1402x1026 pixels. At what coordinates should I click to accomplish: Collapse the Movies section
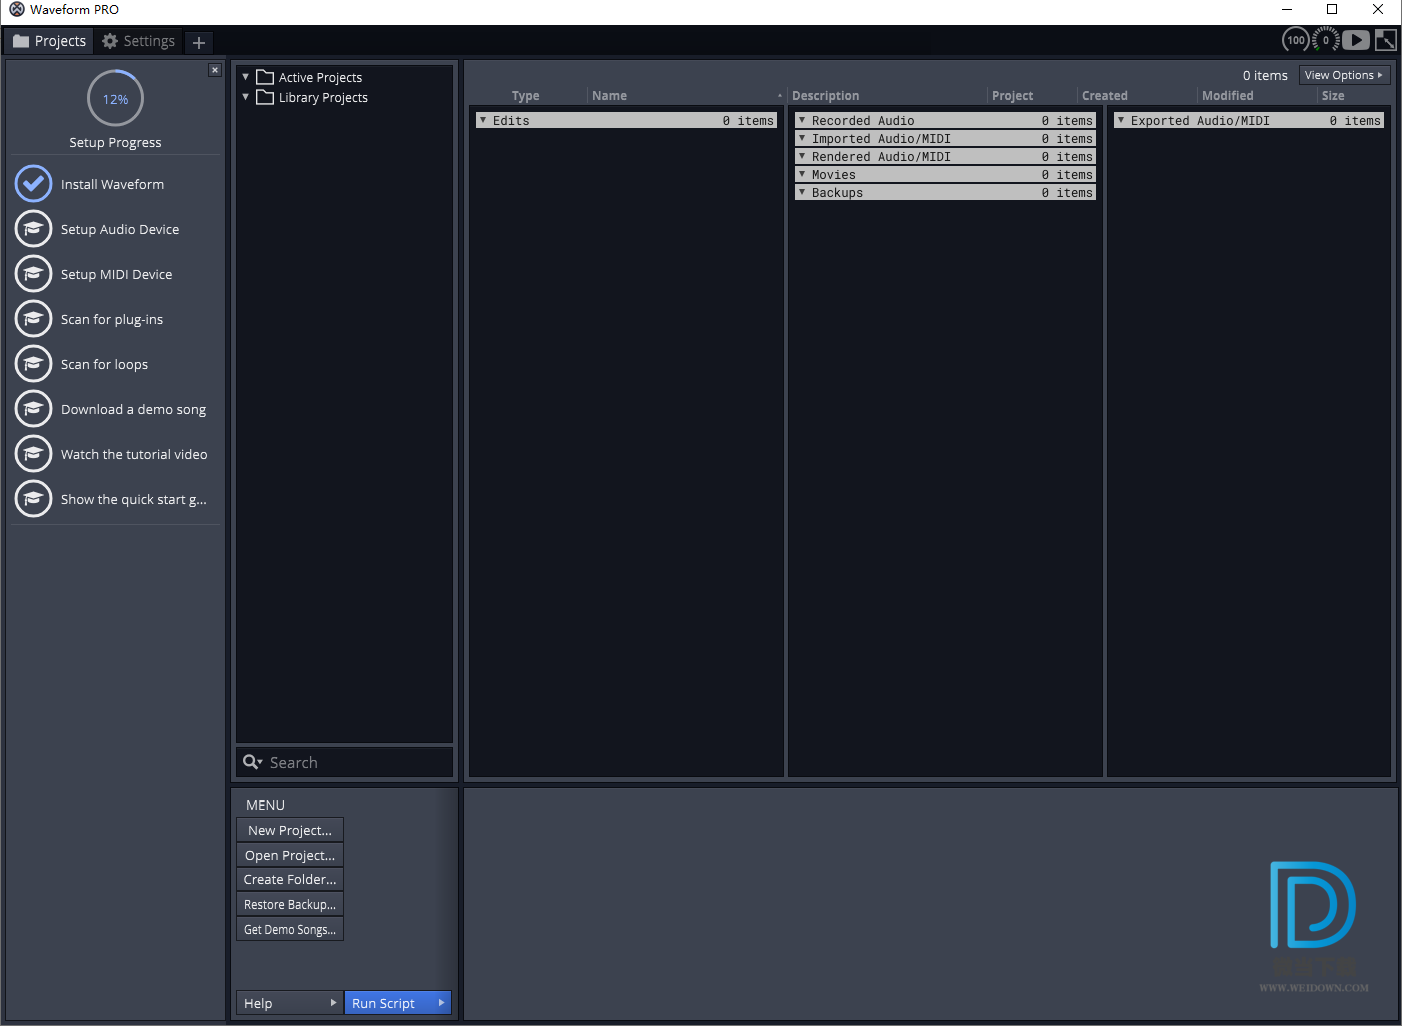(x=802, y=174)
